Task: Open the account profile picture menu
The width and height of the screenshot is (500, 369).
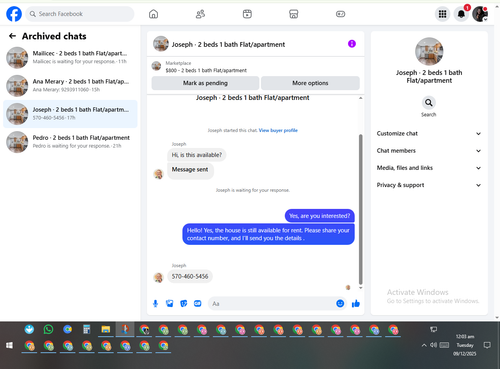Action: 480,14
